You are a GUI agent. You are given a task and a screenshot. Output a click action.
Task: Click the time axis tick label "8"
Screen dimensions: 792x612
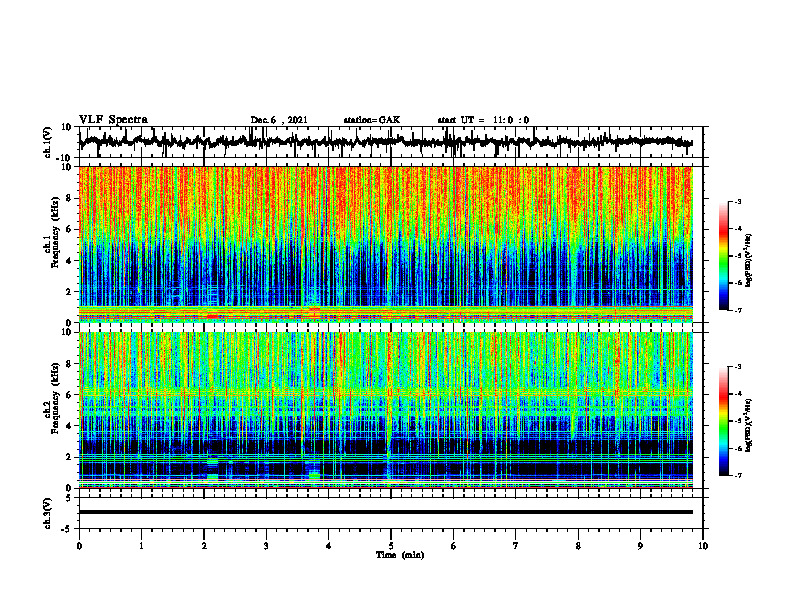click(x=578, y=546)
